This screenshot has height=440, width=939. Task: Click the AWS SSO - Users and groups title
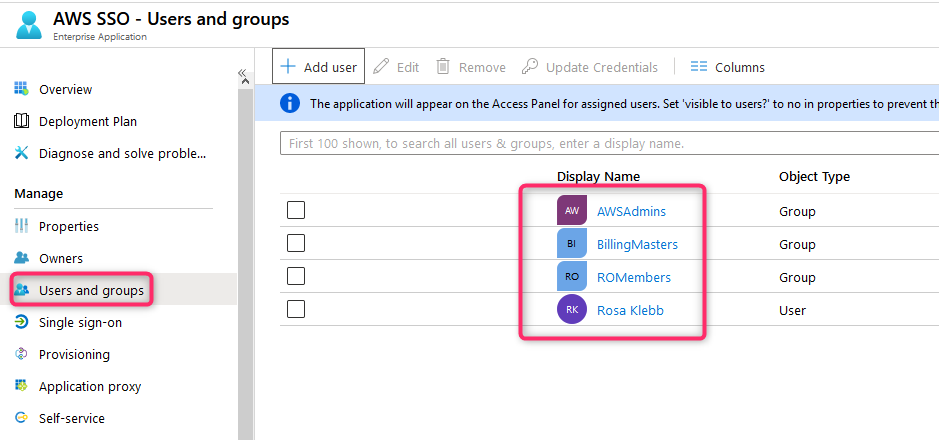click(171, 19)
